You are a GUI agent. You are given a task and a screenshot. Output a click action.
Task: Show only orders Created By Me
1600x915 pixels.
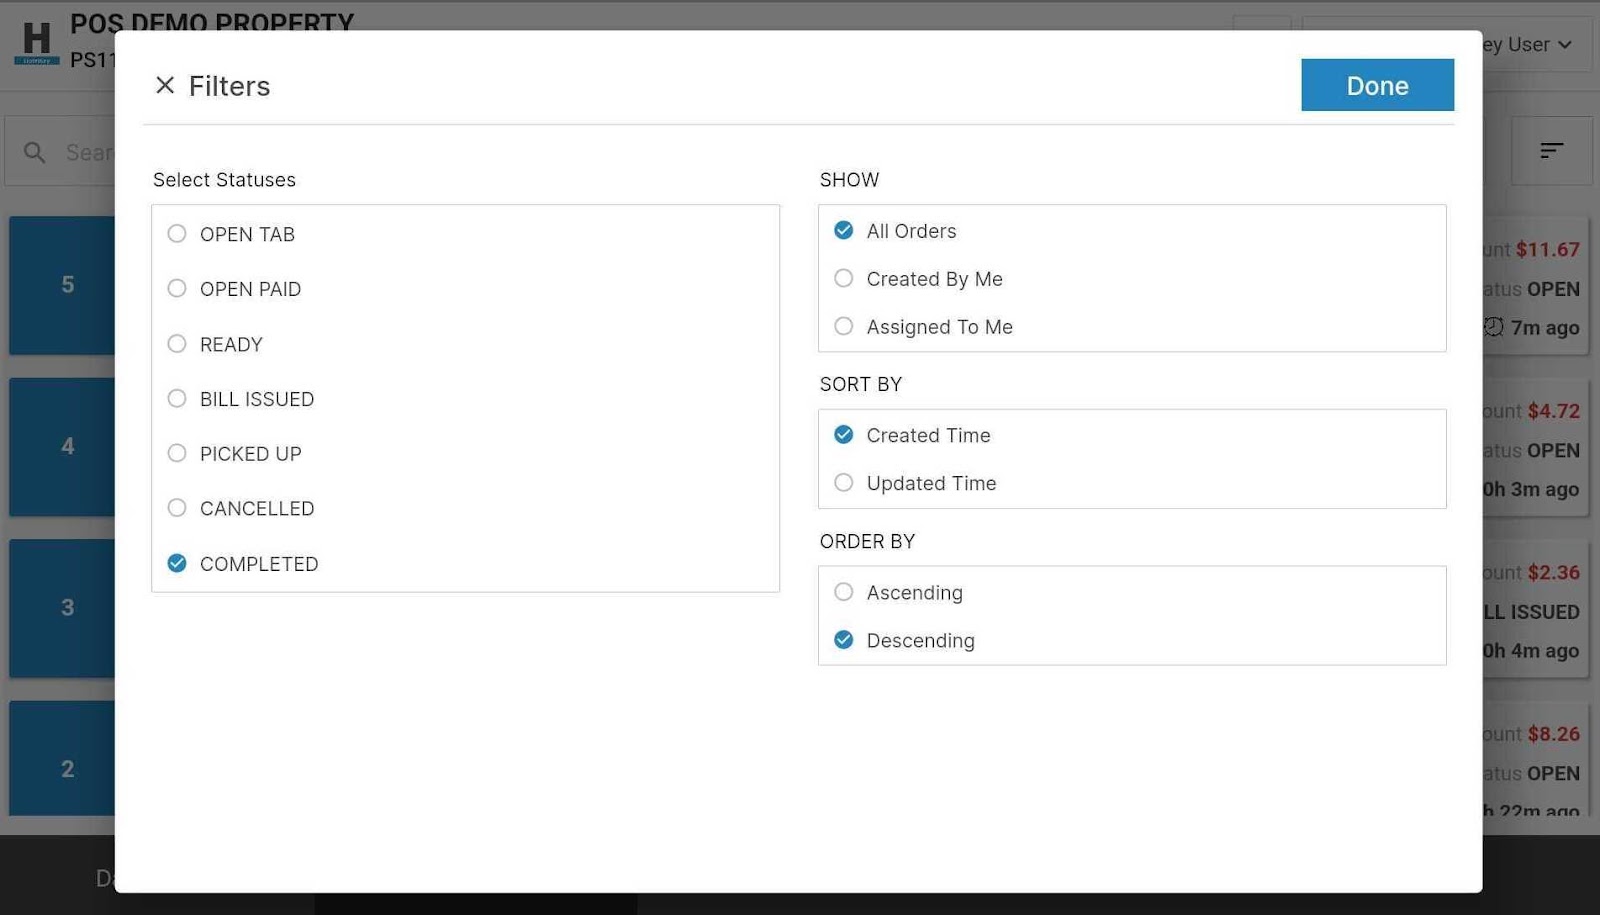[844, 279]
